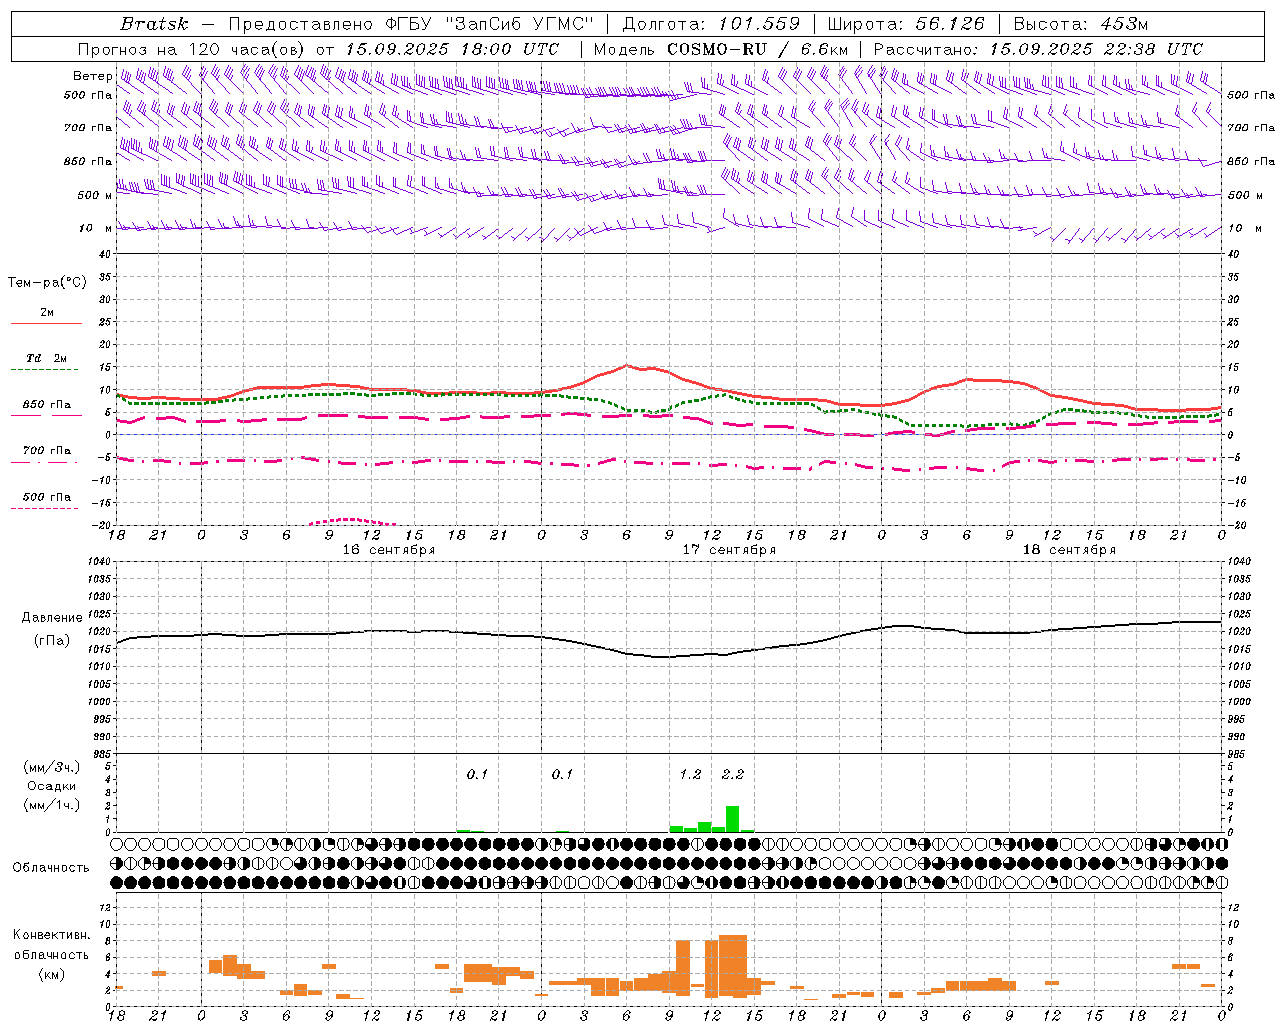The image size is (1280, 1024).
Task: Select the '850 гПа' temperature legend entry
Action: click(x=47, y=405)
